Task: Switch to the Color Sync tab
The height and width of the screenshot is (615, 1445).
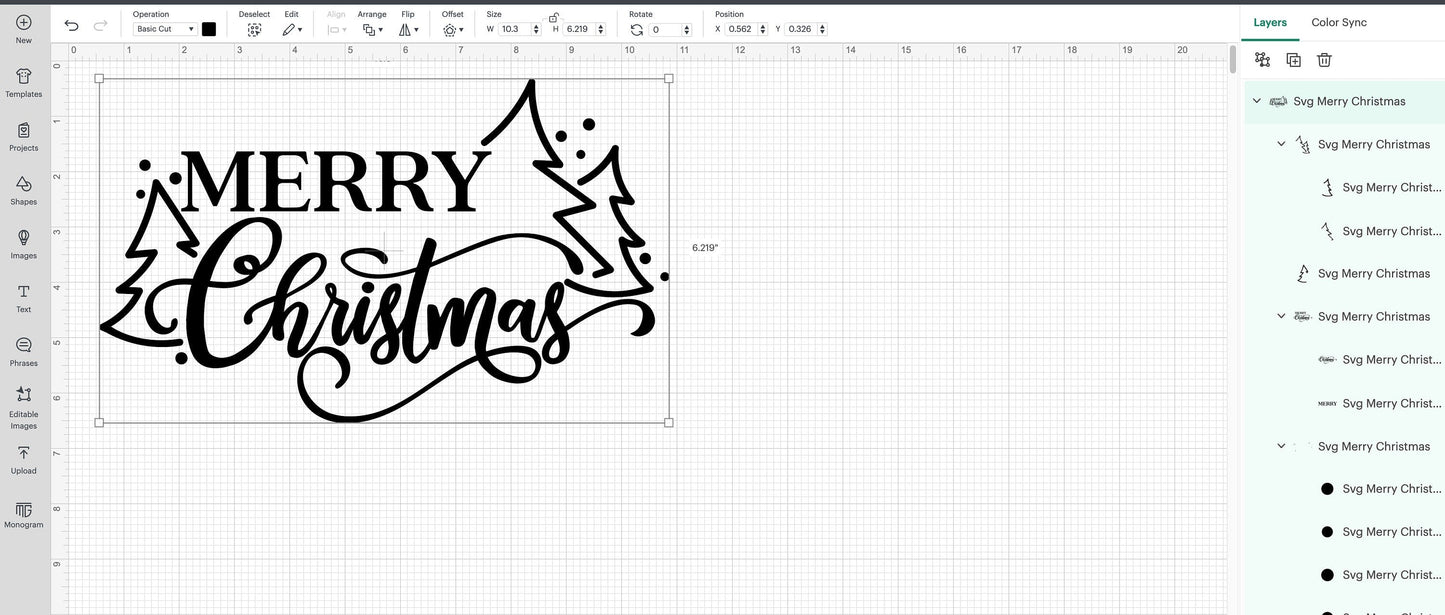Action: click(x=1338, y=22)
